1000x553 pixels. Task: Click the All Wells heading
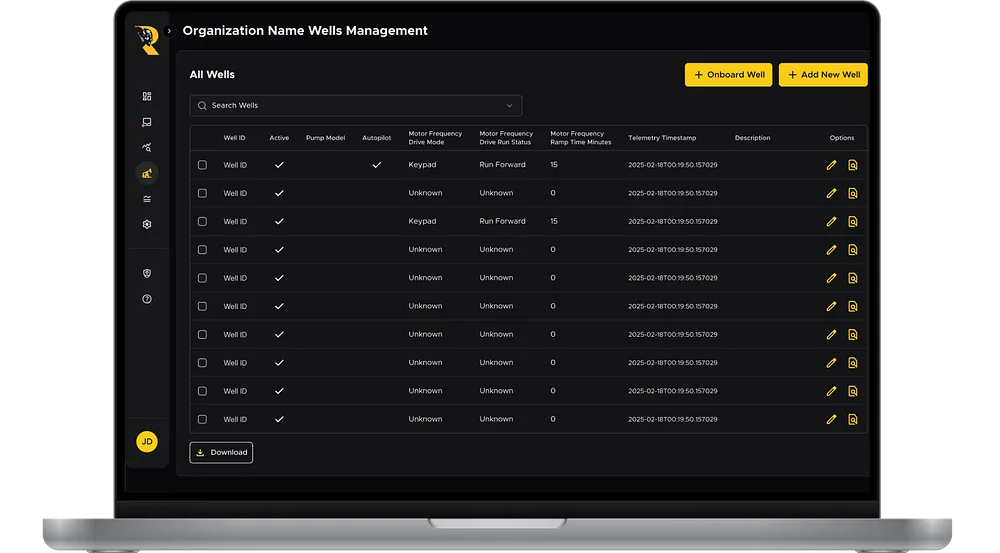tap(212, 75)
